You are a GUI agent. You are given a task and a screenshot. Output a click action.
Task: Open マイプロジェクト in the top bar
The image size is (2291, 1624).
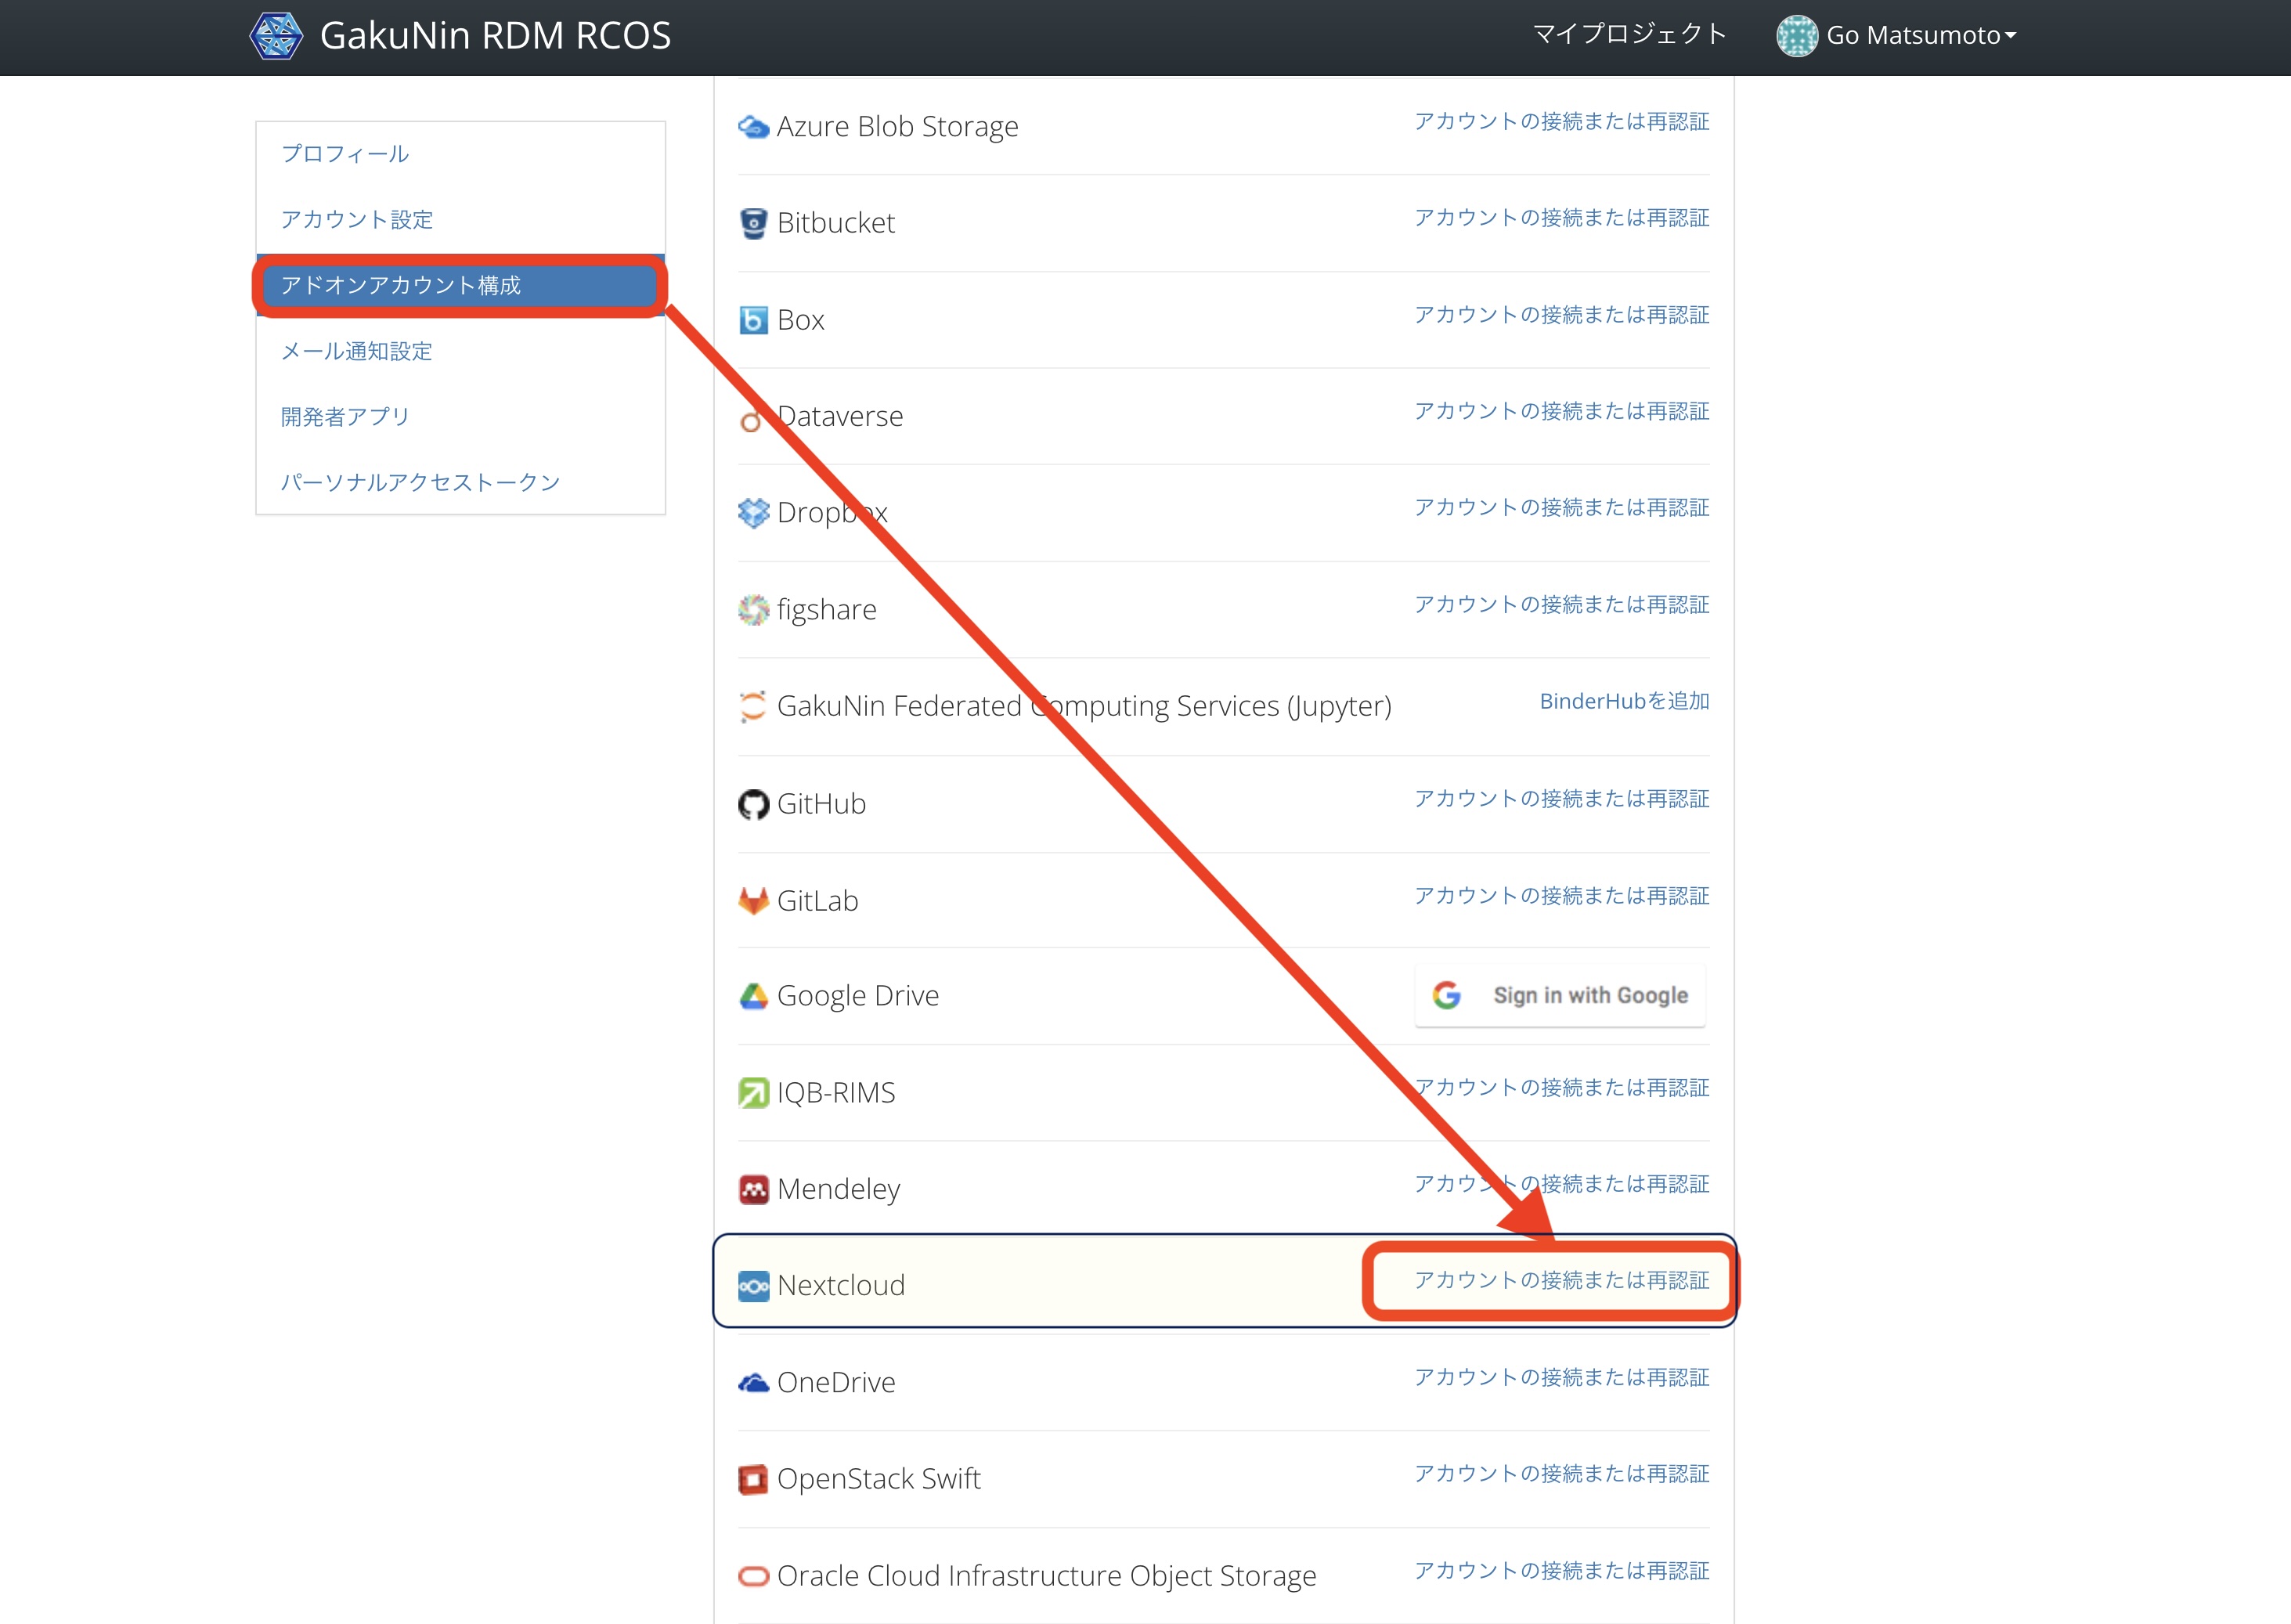(1630, 35)
